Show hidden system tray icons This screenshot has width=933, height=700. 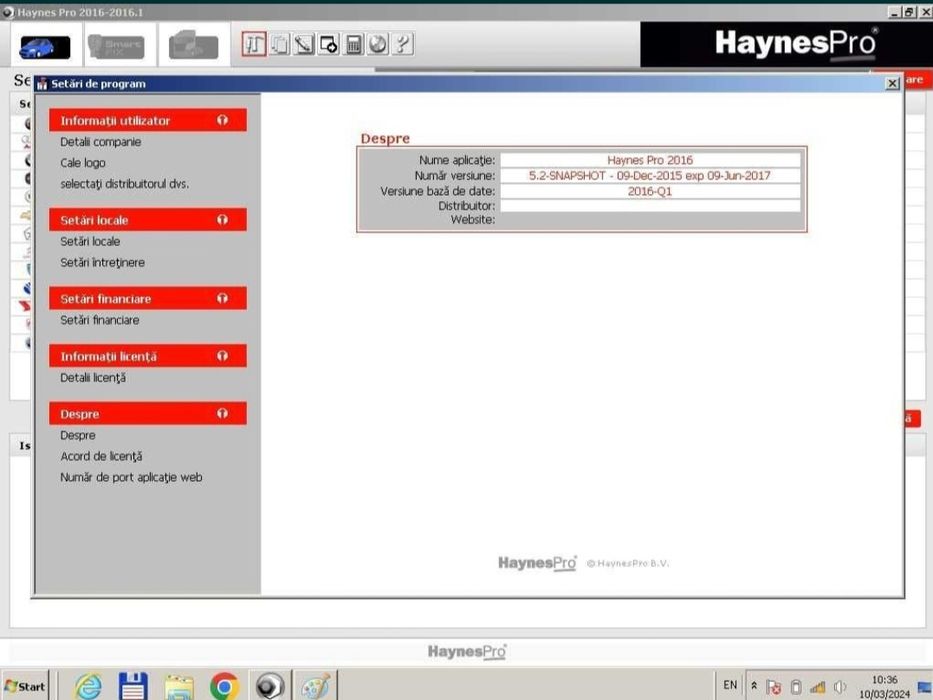(754, 686)
